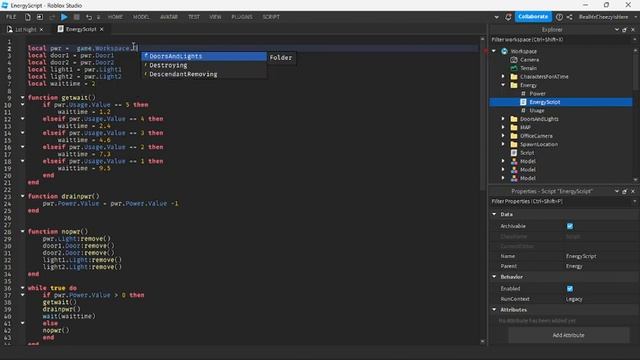Choose DescendantRemoving autocomplete suggestion

point(204,74)
